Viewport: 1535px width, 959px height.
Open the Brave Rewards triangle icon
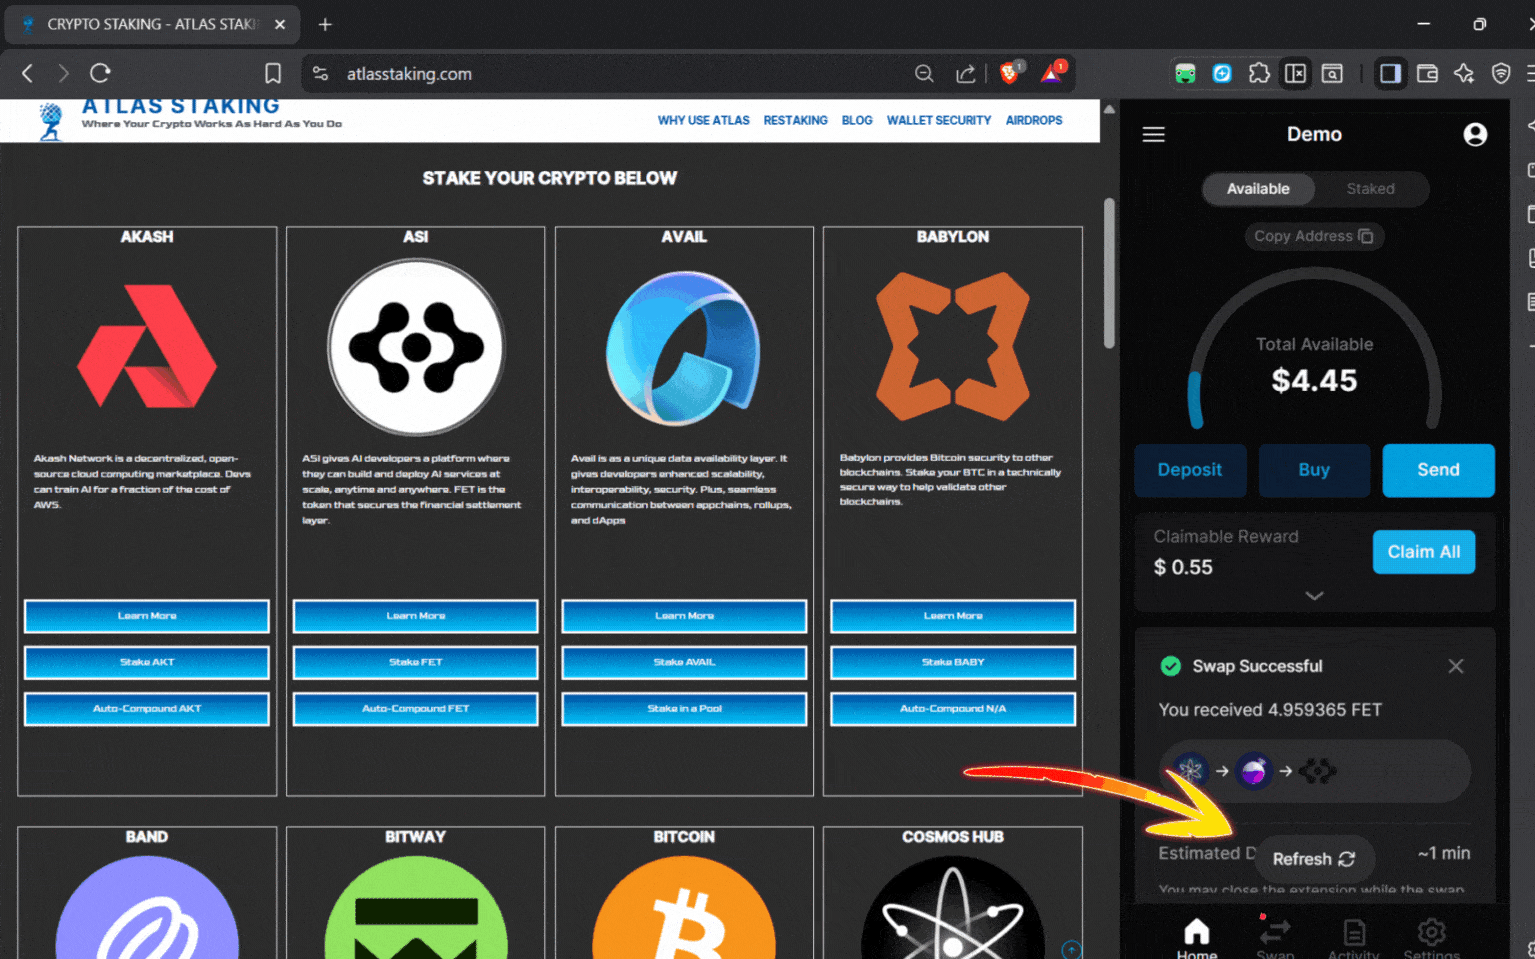click(x=1051, y=73)
